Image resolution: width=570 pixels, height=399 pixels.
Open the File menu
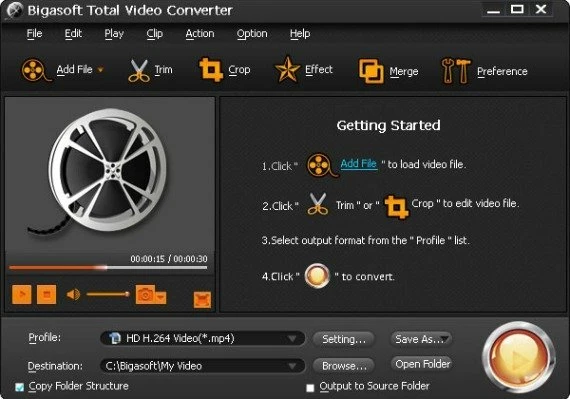point(35,33)
